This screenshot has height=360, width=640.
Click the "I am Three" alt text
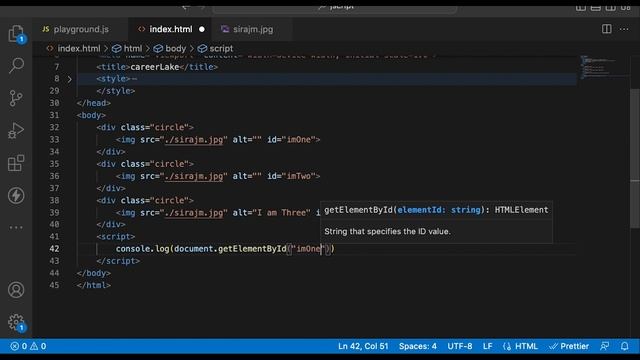[x=281, y=213]
